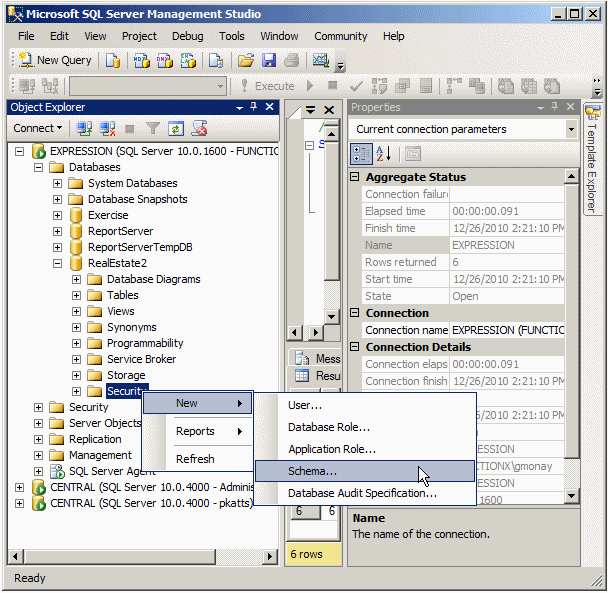Click the Disconnect Object Explorer icon

coord(107,128)
